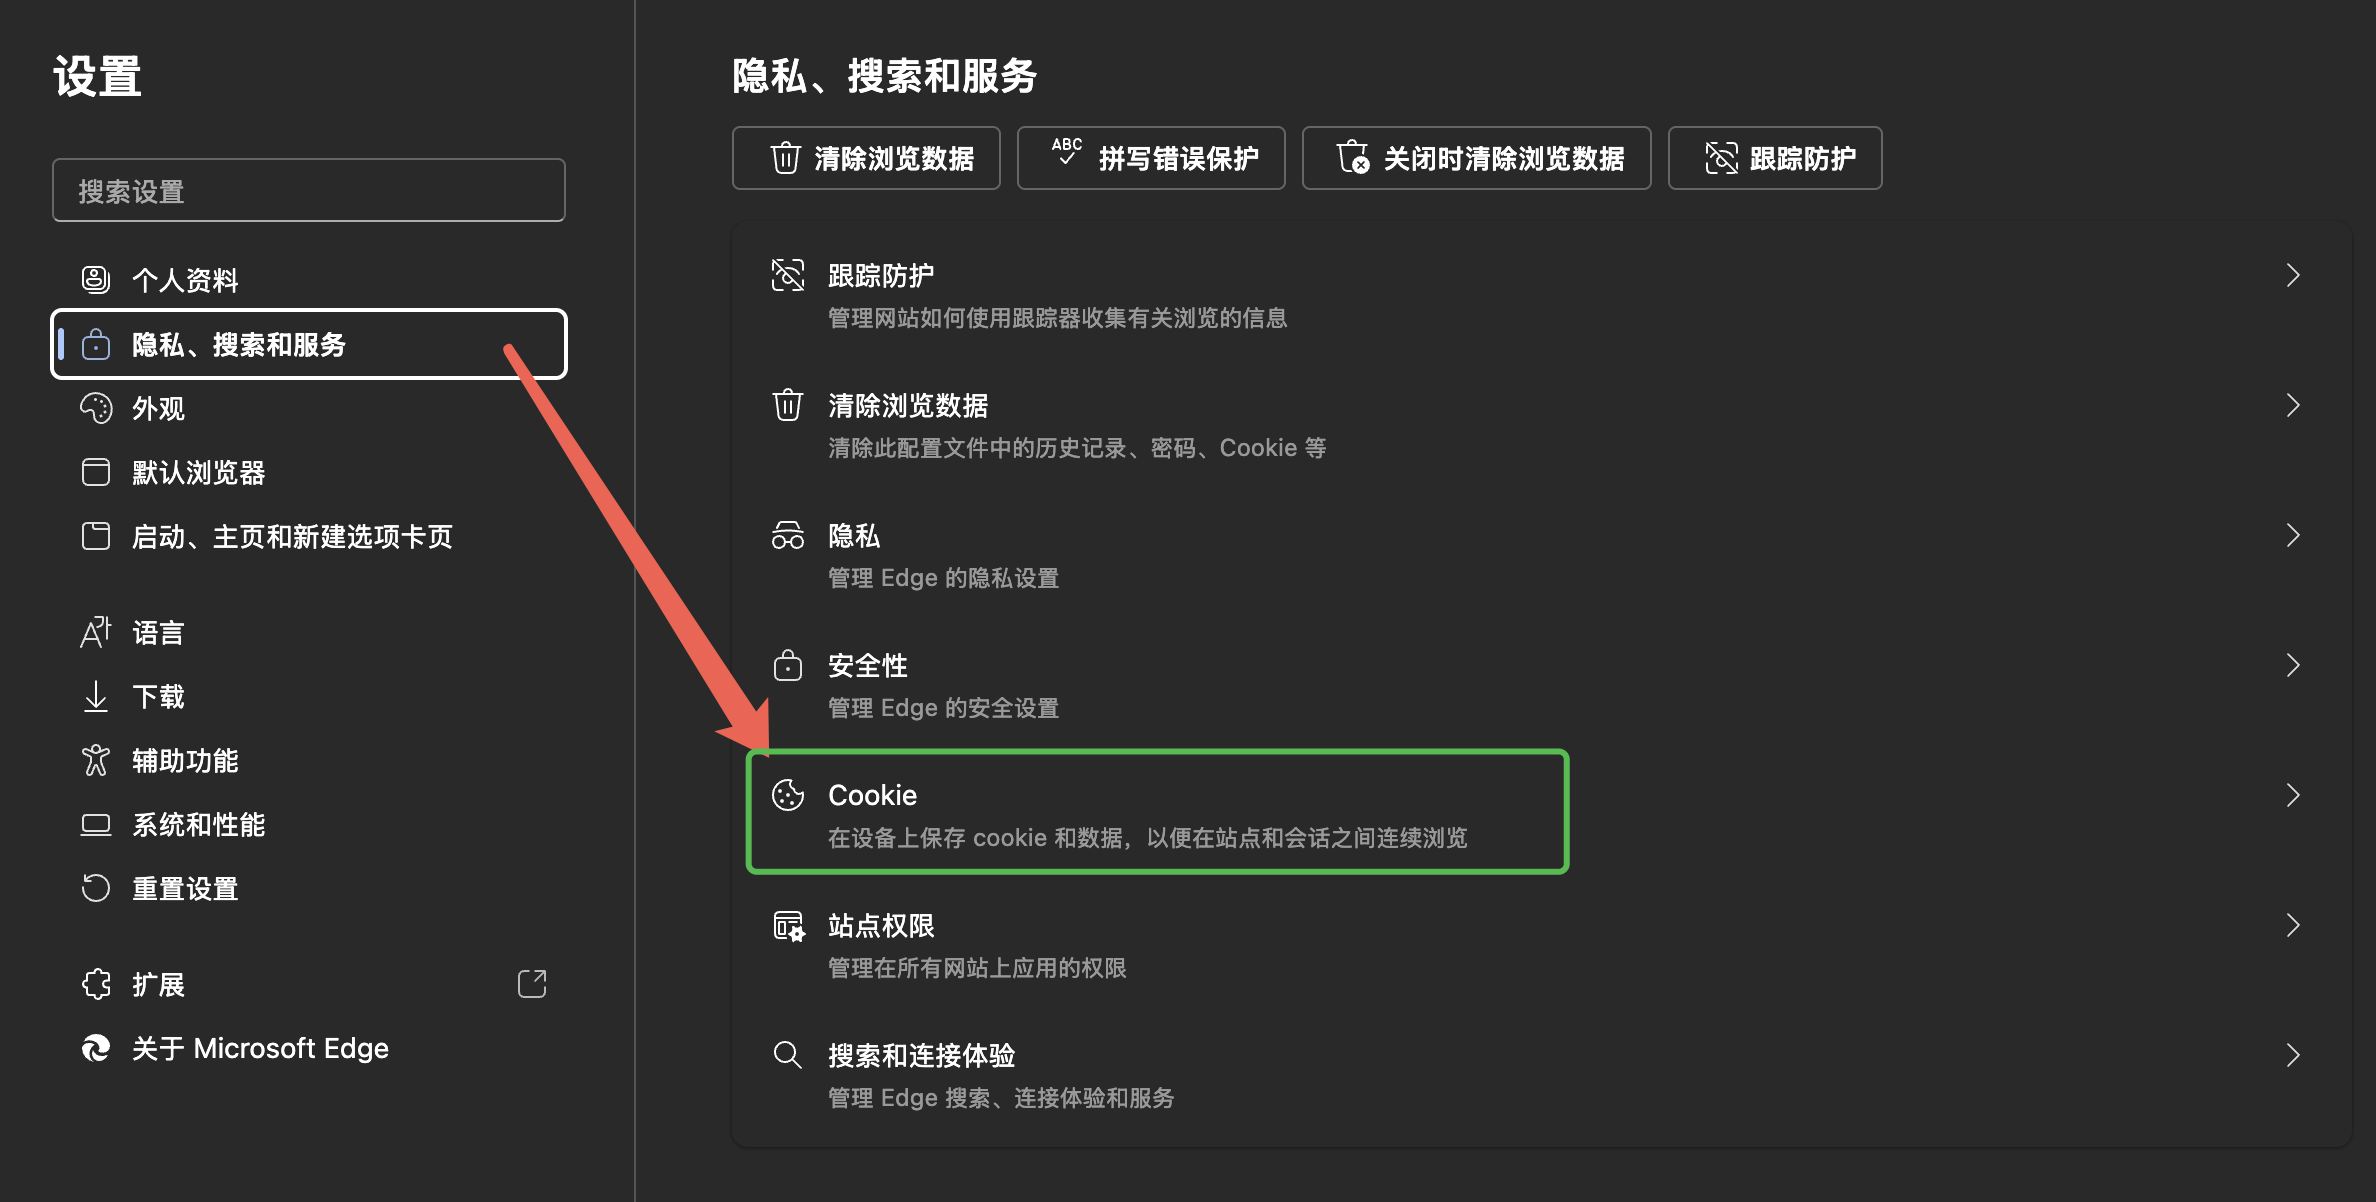Click the trash icon in 清除浏览数据 top button
Screen dimensions: 2376x1202
pos(786,158)
